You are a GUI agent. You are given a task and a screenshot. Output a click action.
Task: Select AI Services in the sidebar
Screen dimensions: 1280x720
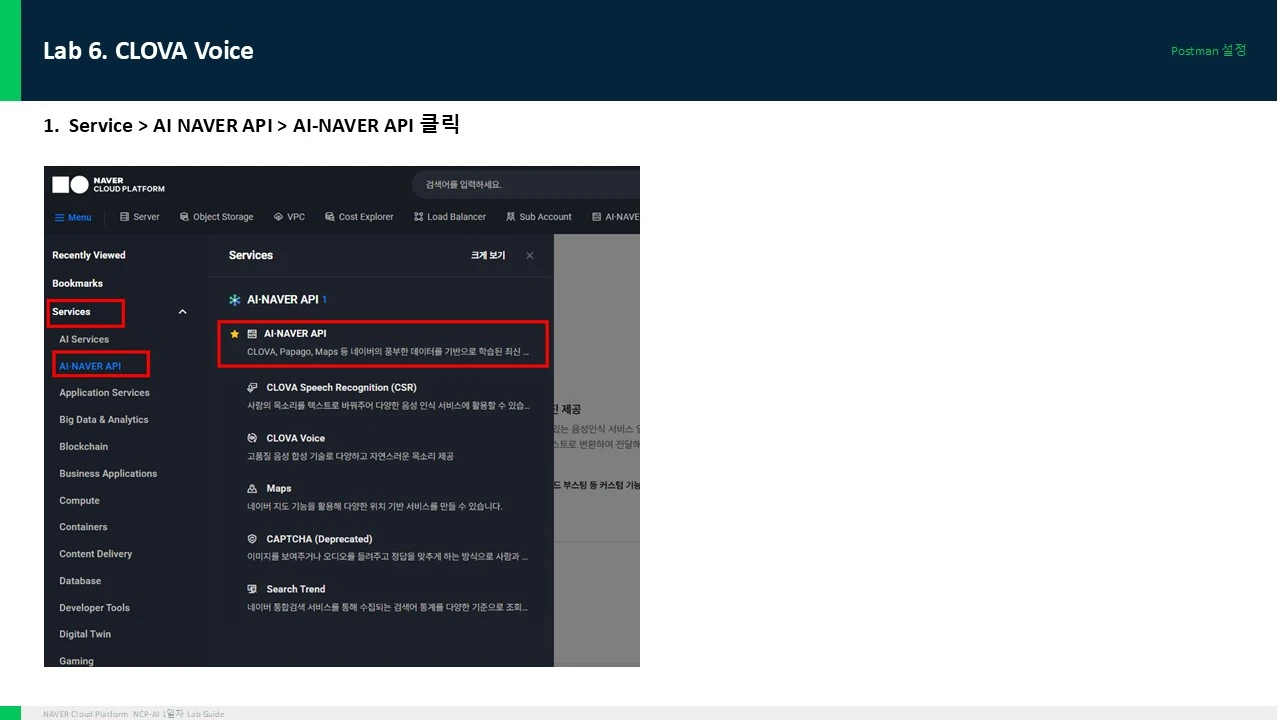tap(84, 339)
